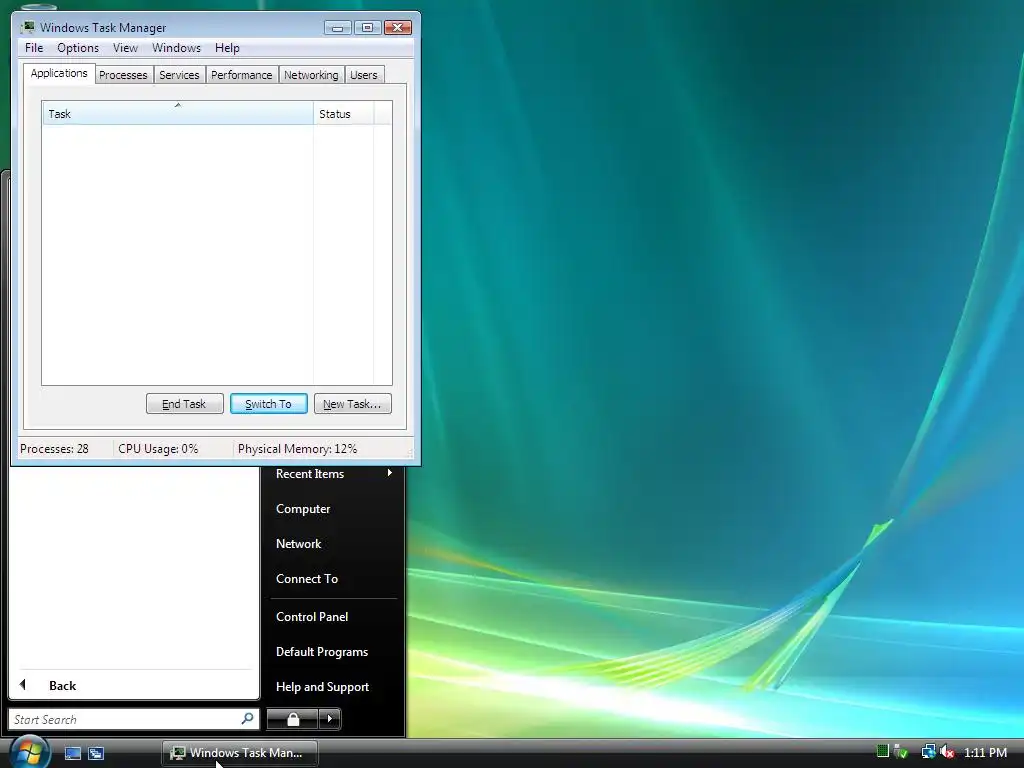Maximize the Windows Task Manager window
The width and height of the screenshot is (1024, 768).
368,27
